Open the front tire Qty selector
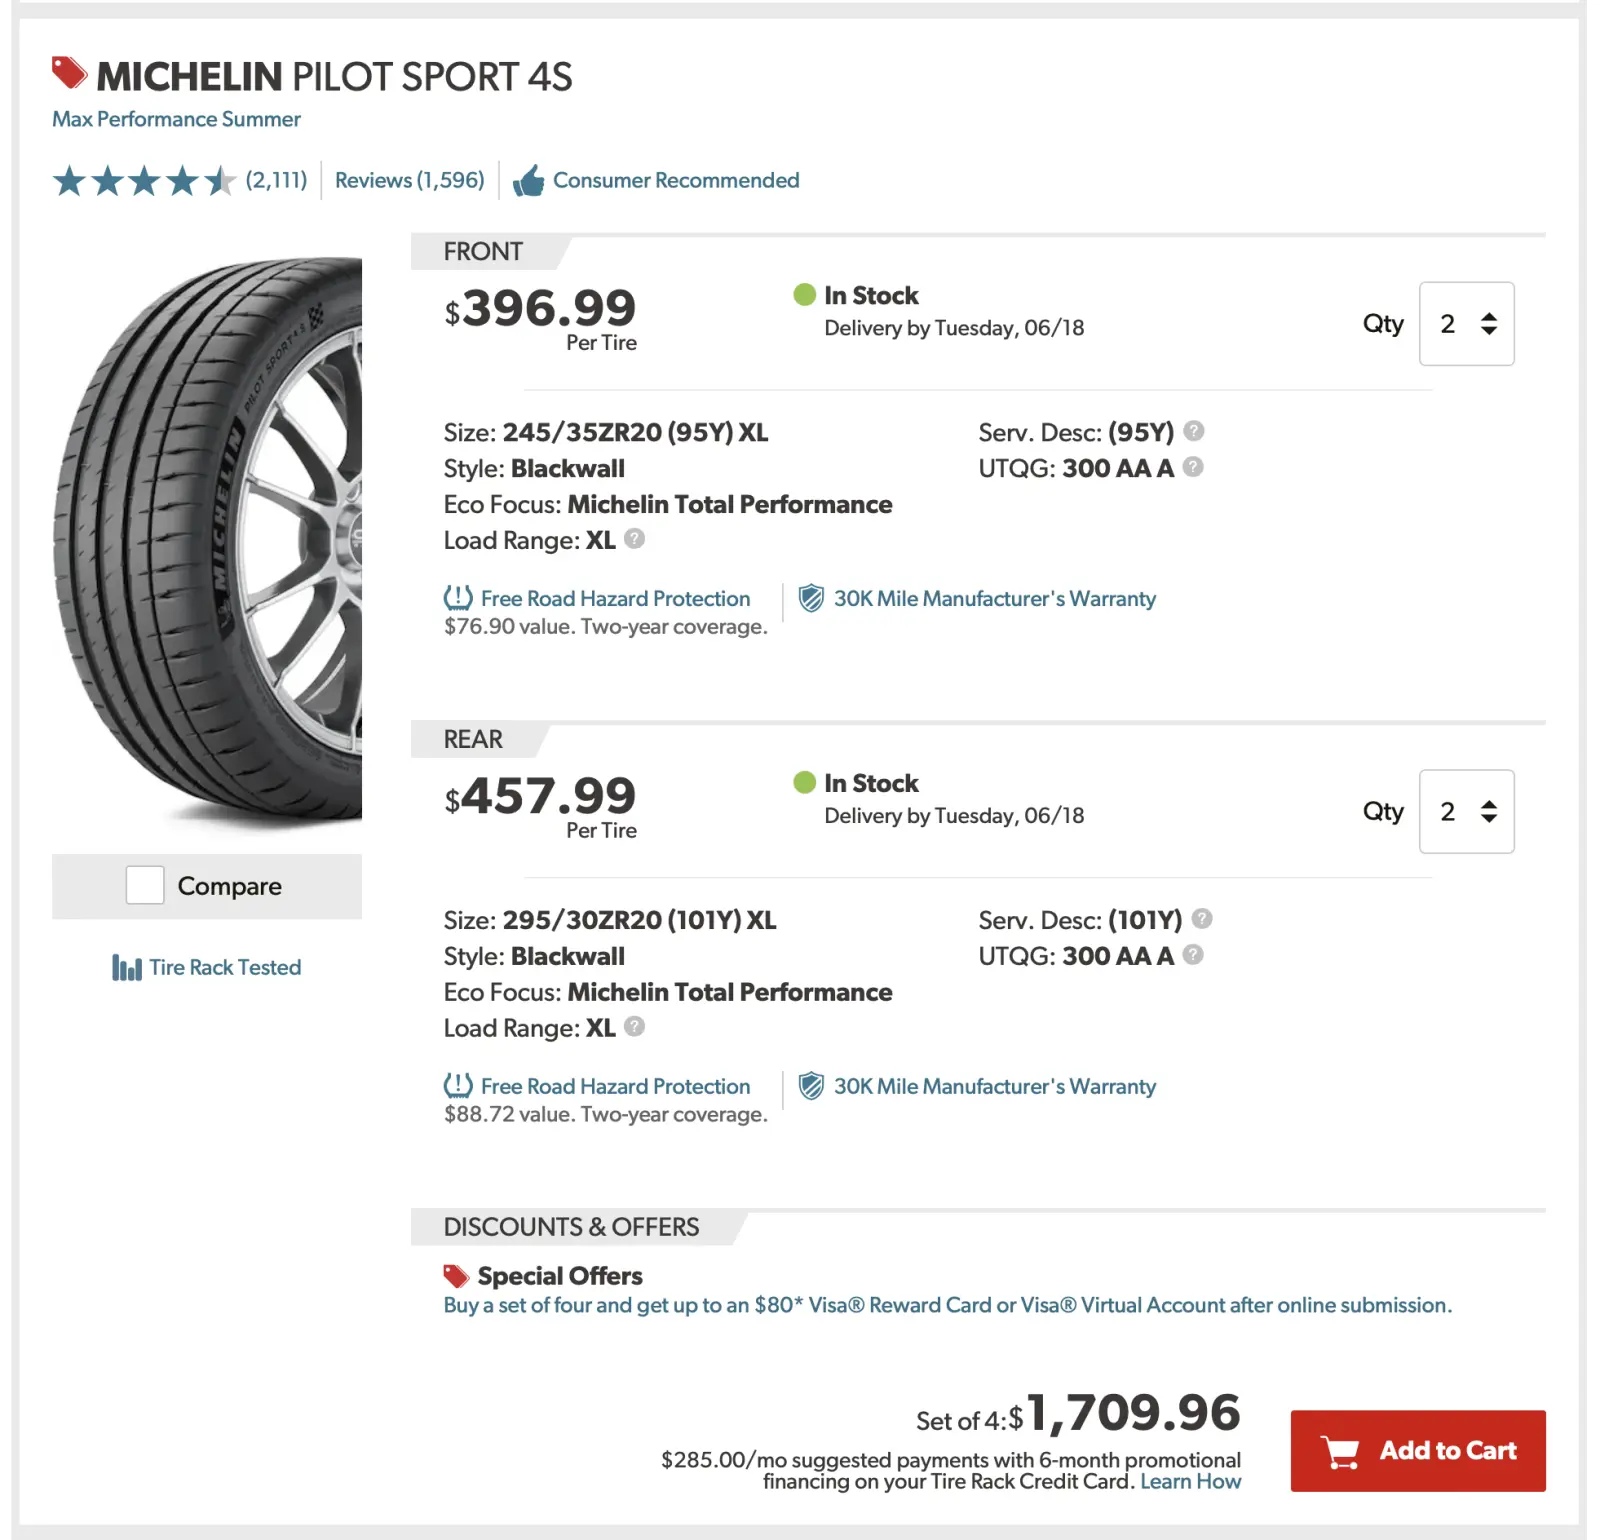This screenshot has width=1600, height=1540. pos(1466,324)
